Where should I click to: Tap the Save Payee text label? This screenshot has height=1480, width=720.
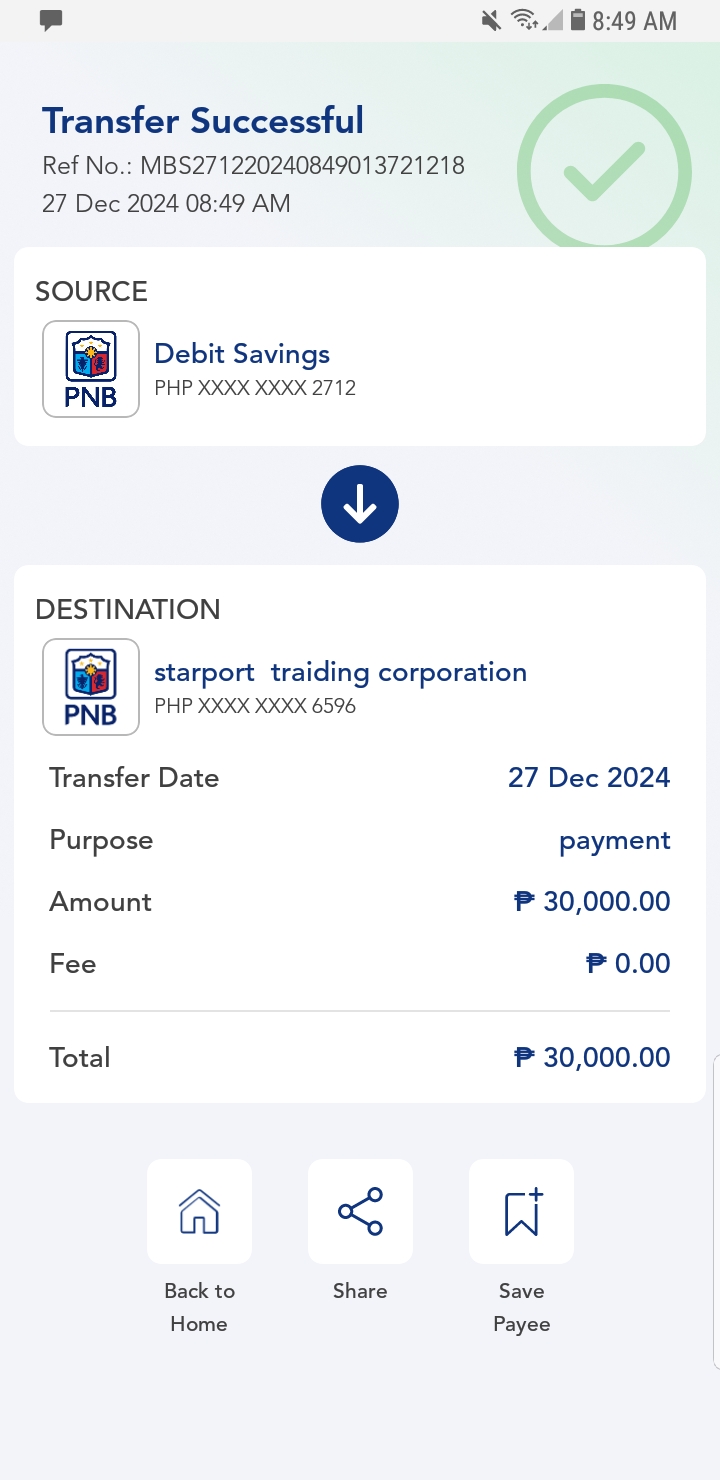point(521,1307)
